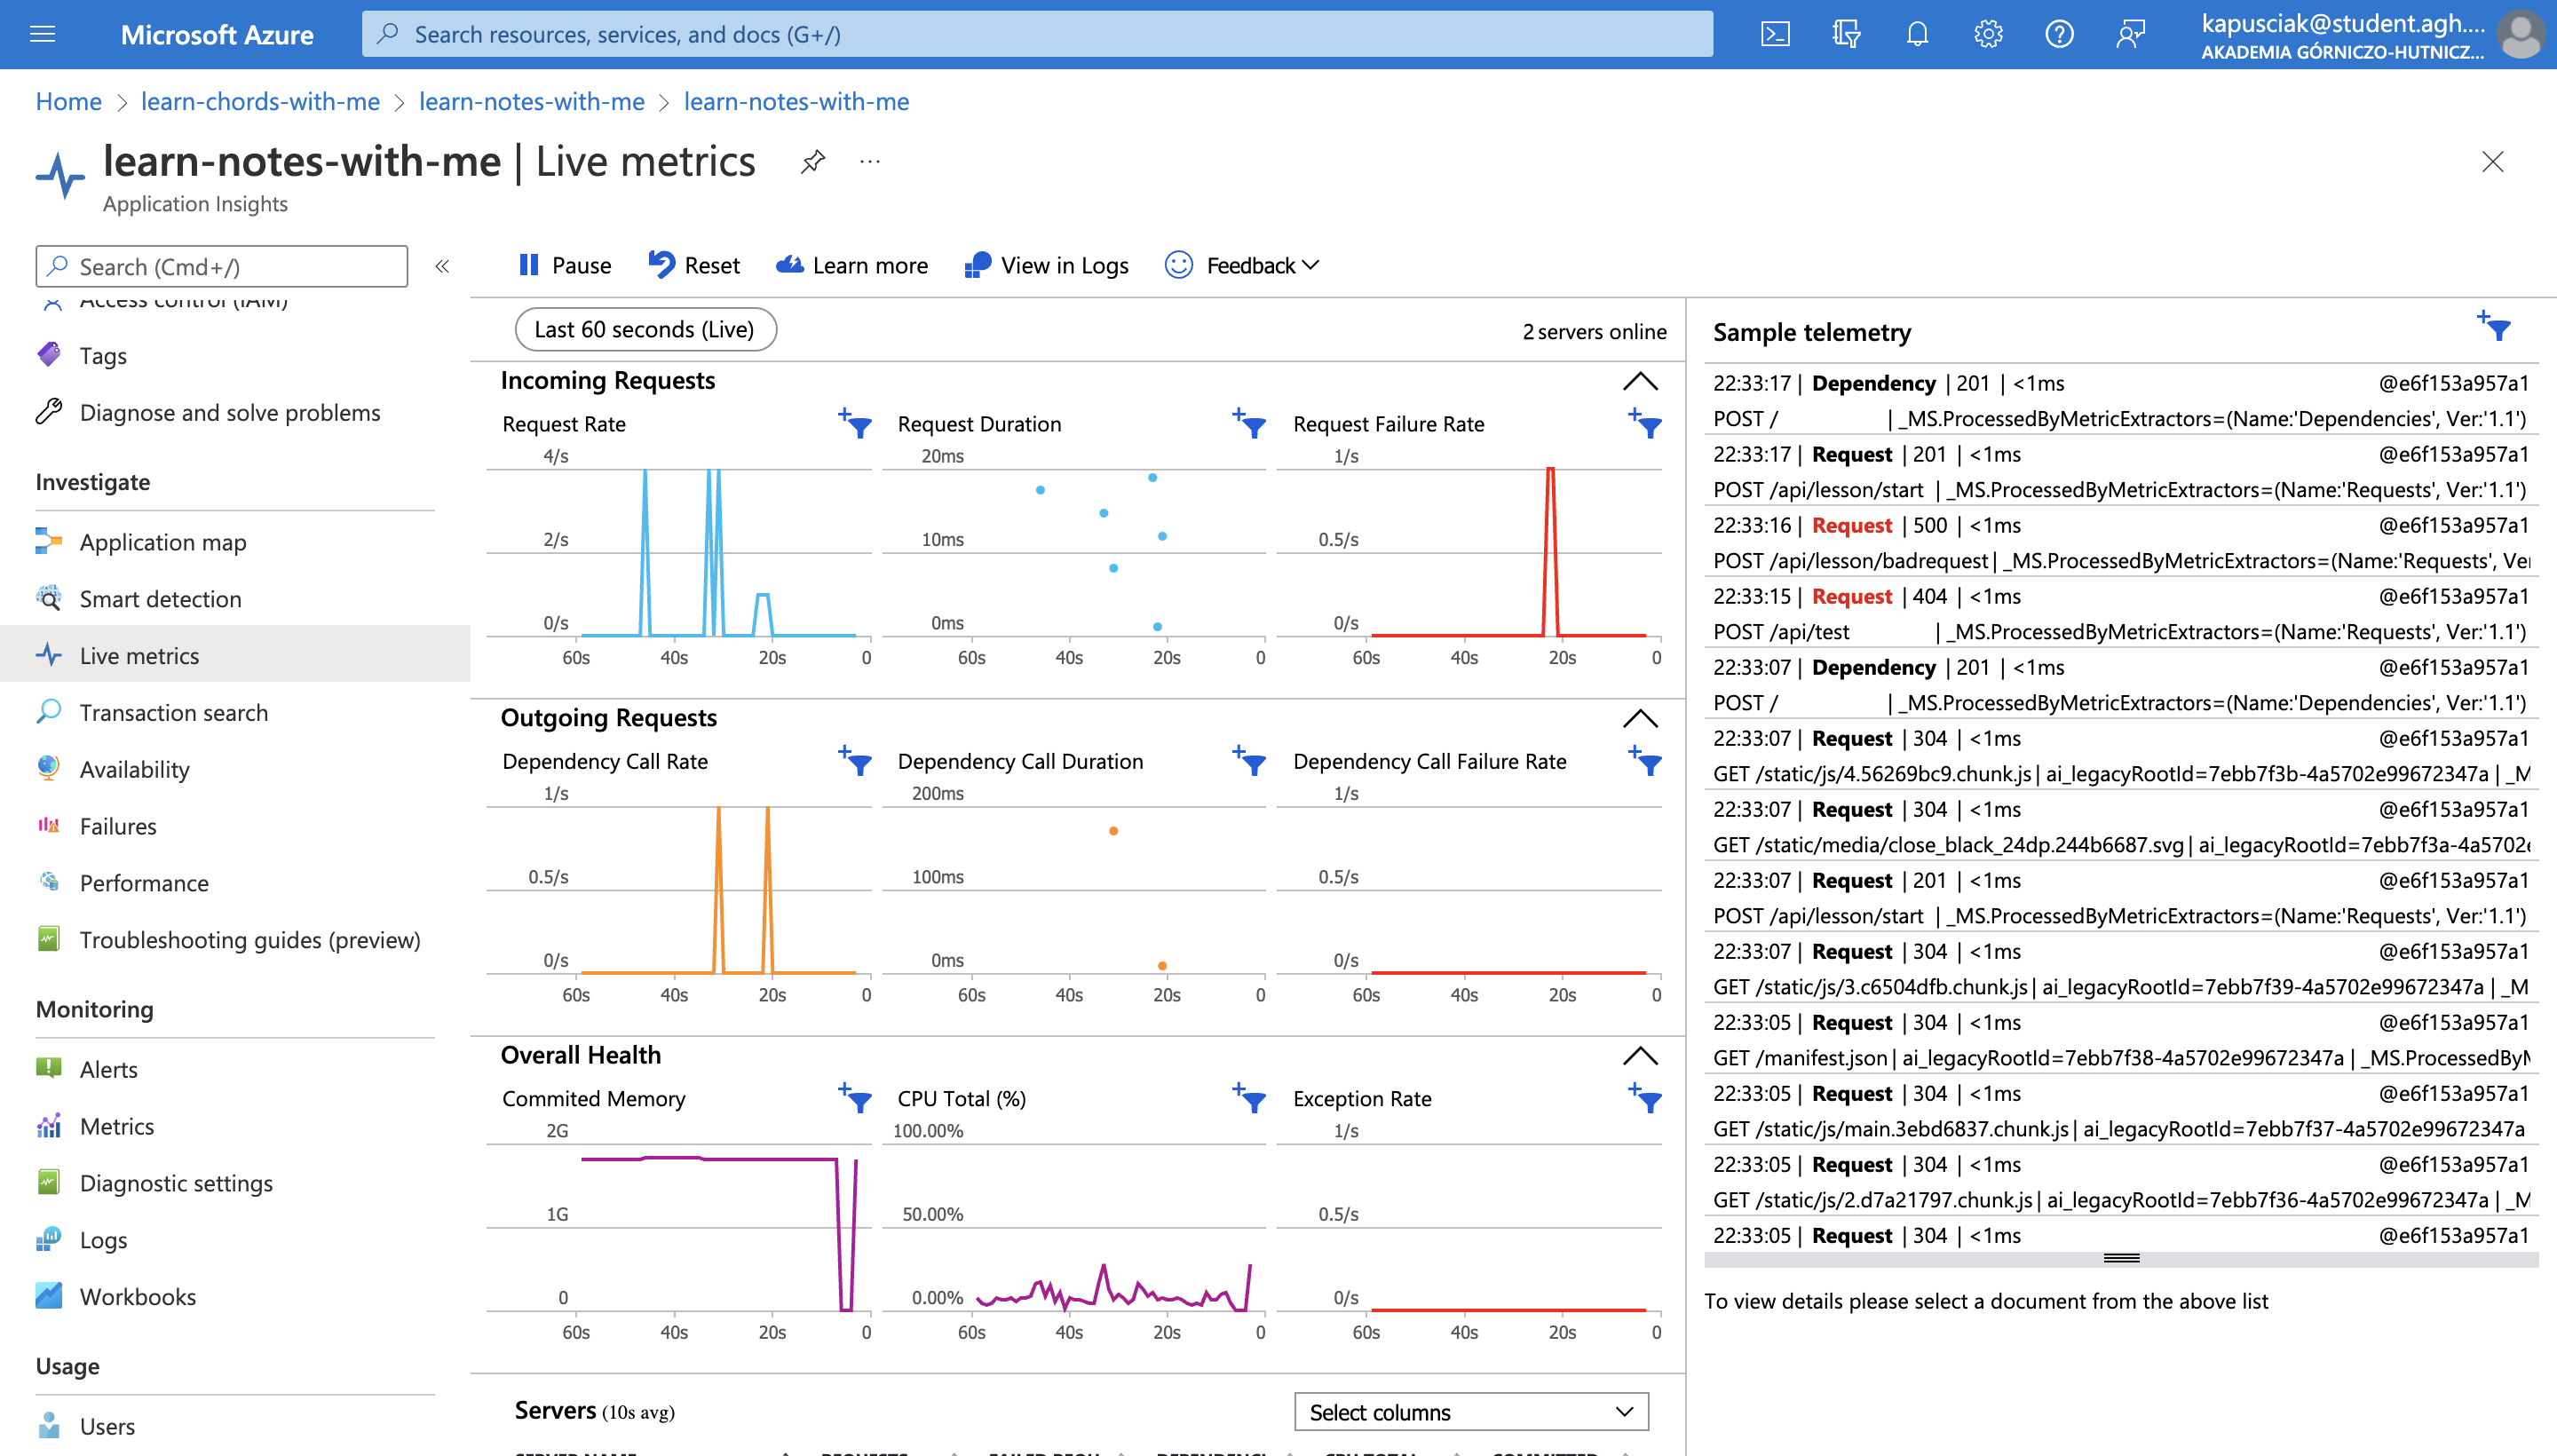Click the Request Rate filter icon

coord(856,424)
